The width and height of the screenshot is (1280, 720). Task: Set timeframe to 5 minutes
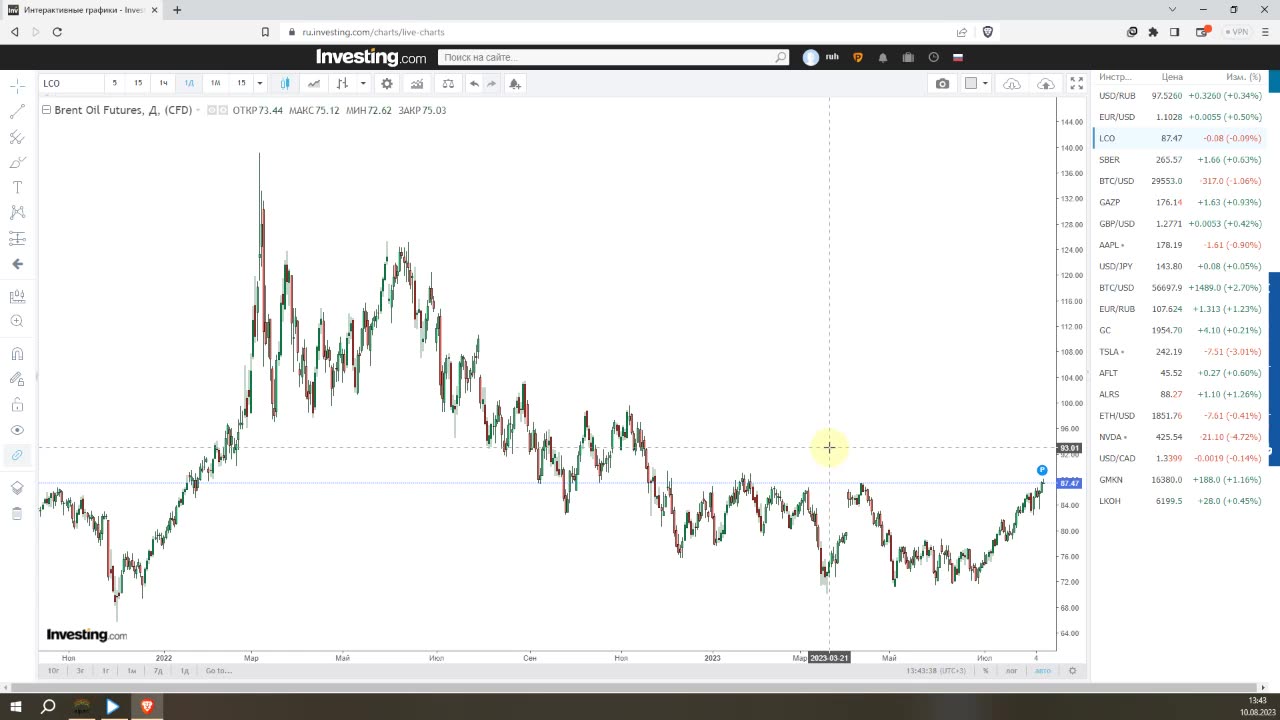click(x=114, y=83)
